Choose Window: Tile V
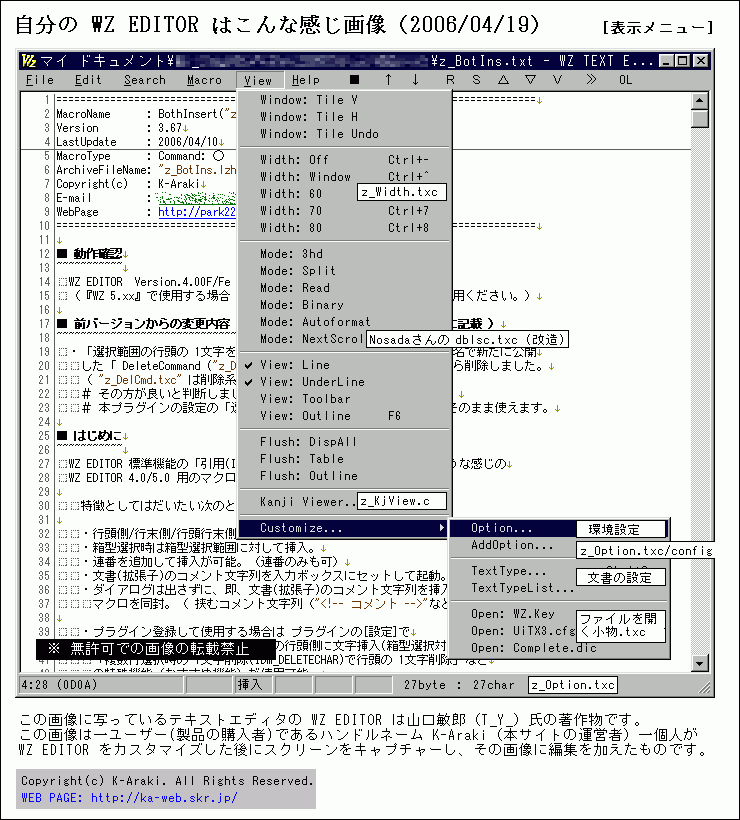 pyautogui.click(x=345, y=100)
